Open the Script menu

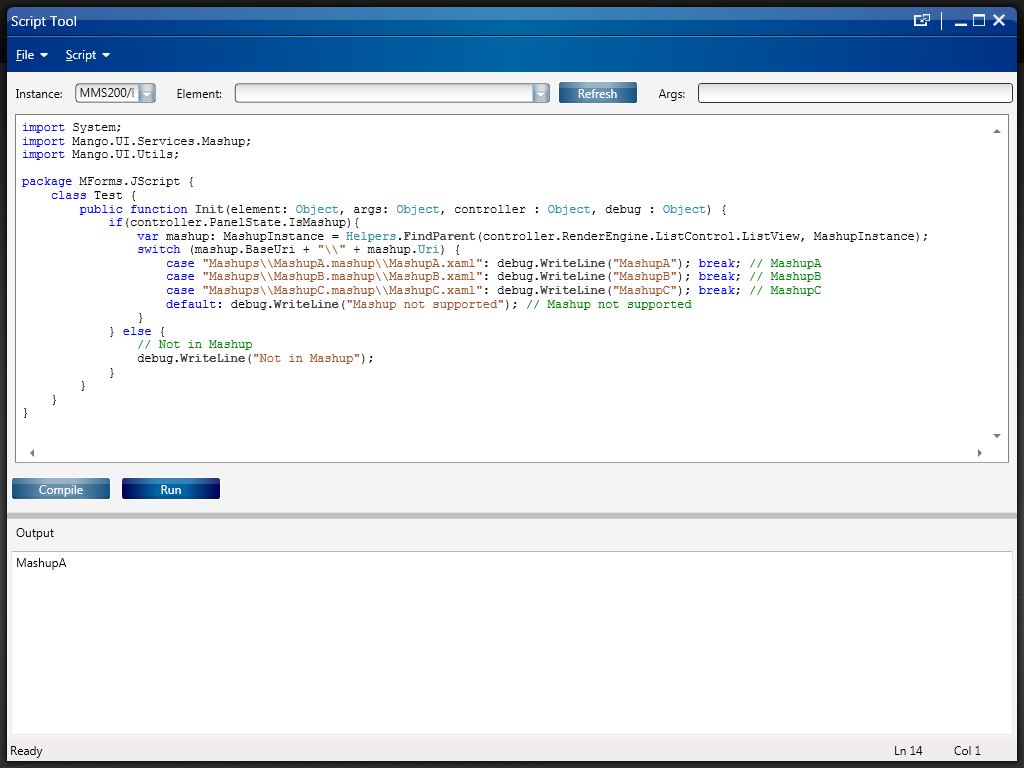pyautogui.click(x=87, y=55)
